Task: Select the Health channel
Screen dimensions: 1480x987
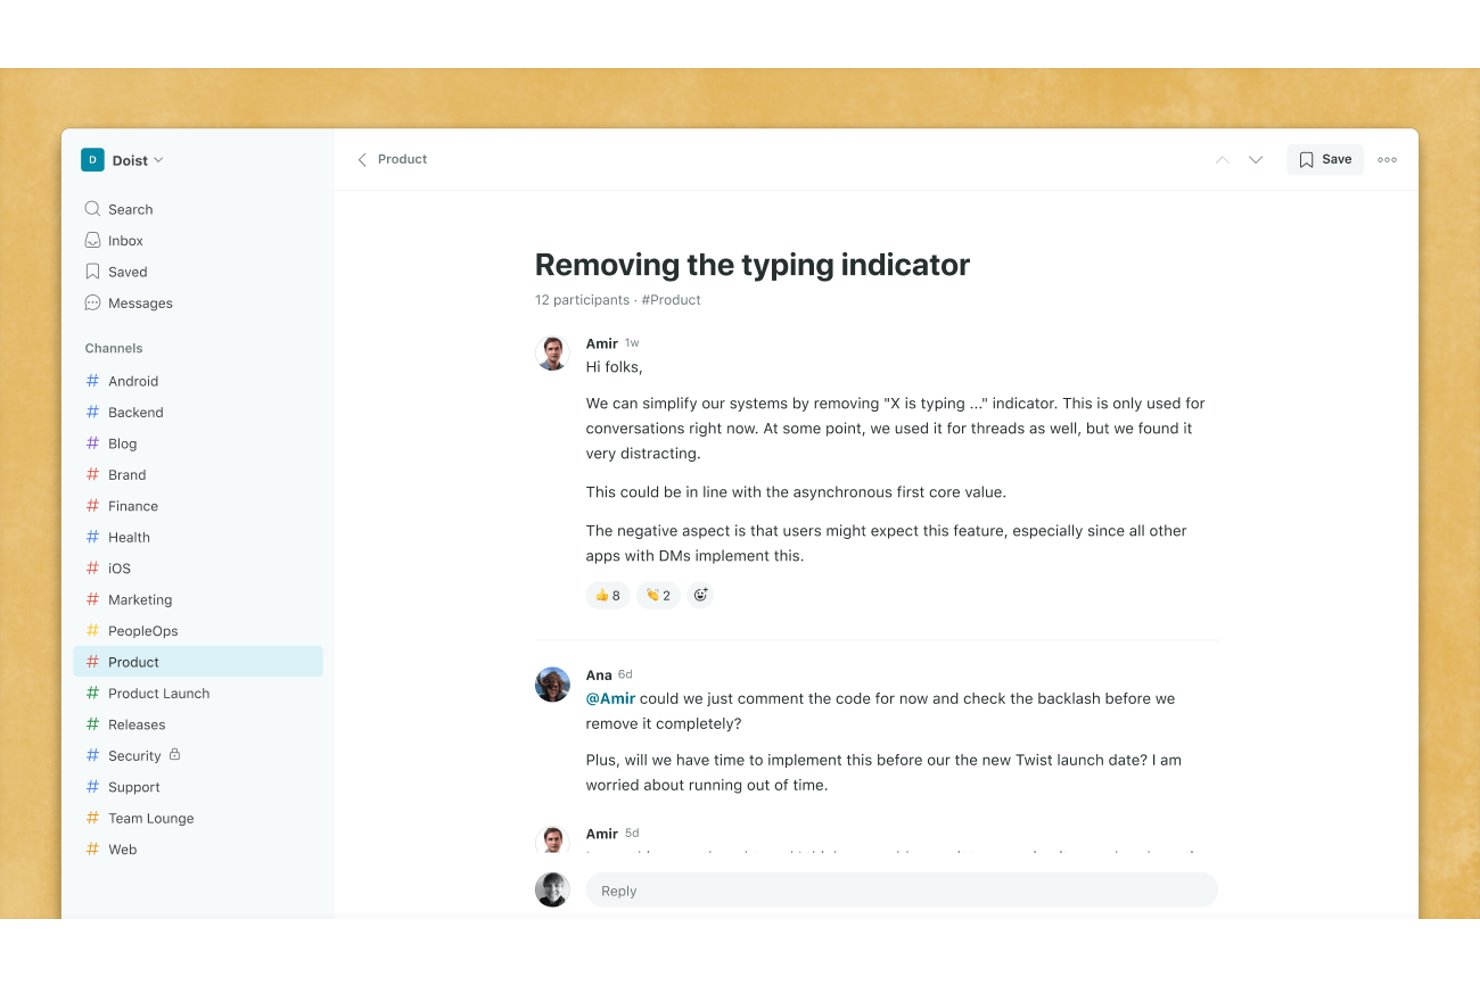Action: (198, 537)
